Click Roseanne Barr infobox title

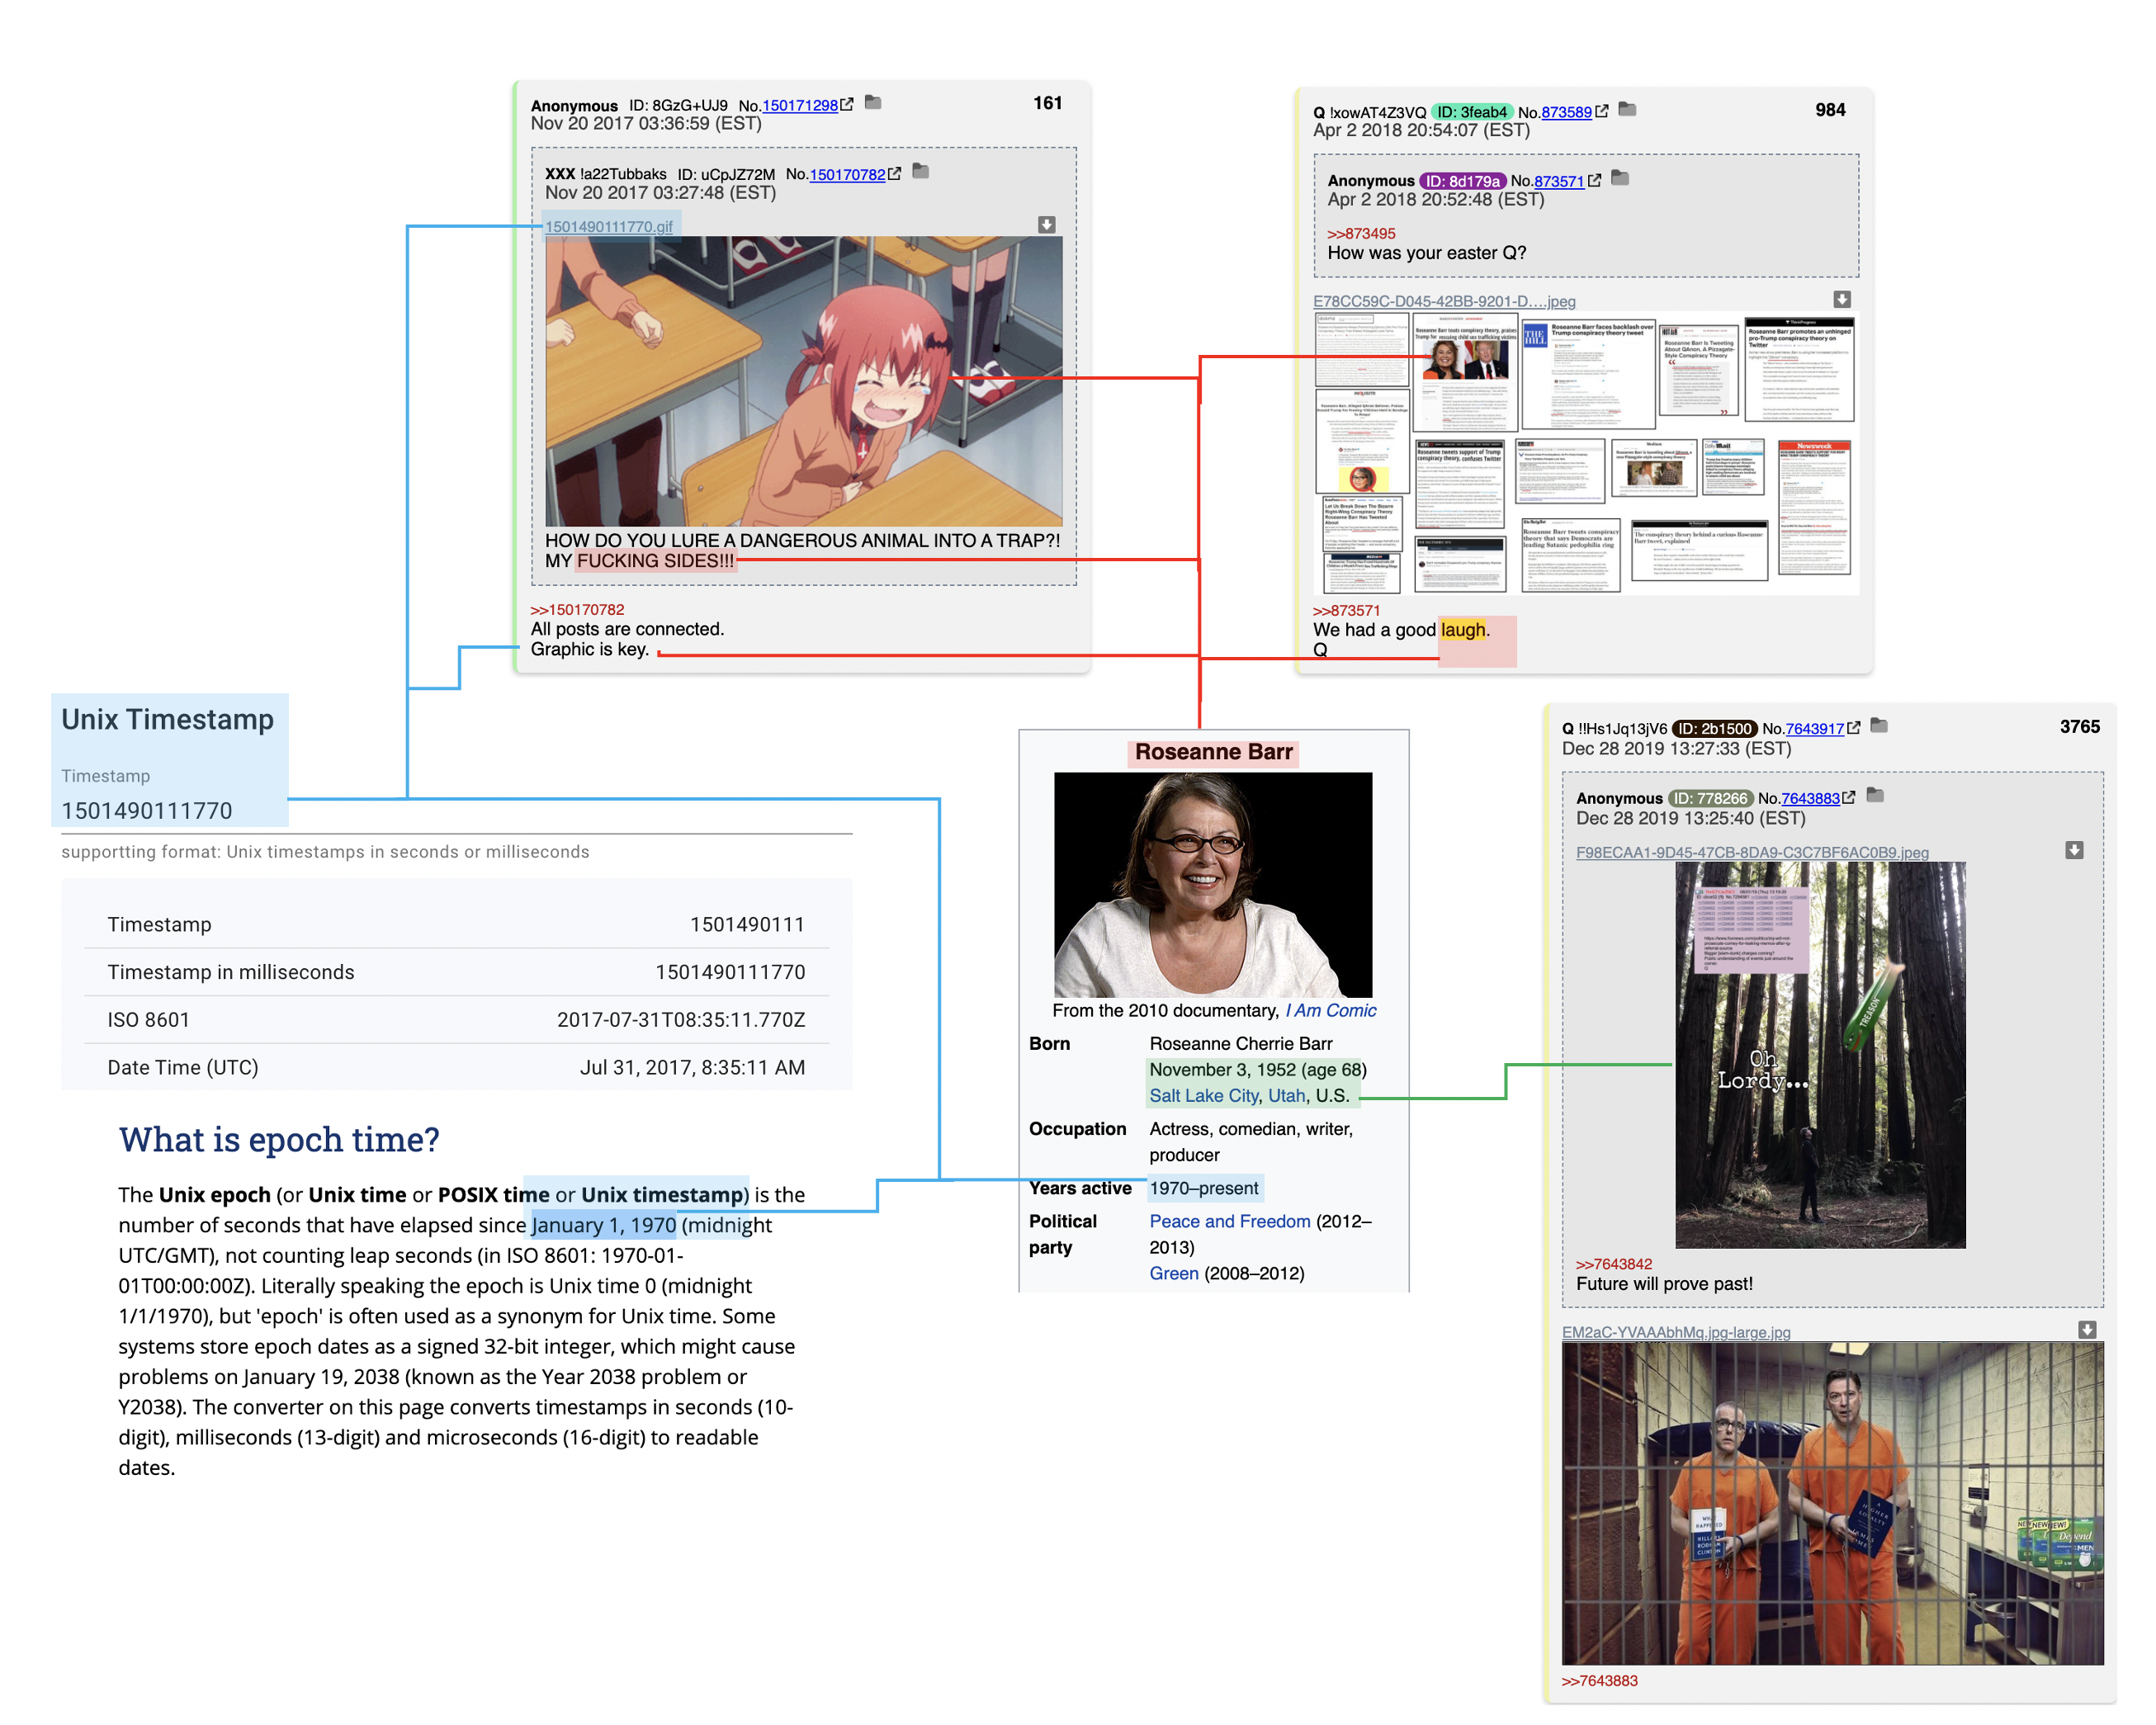1213,753
